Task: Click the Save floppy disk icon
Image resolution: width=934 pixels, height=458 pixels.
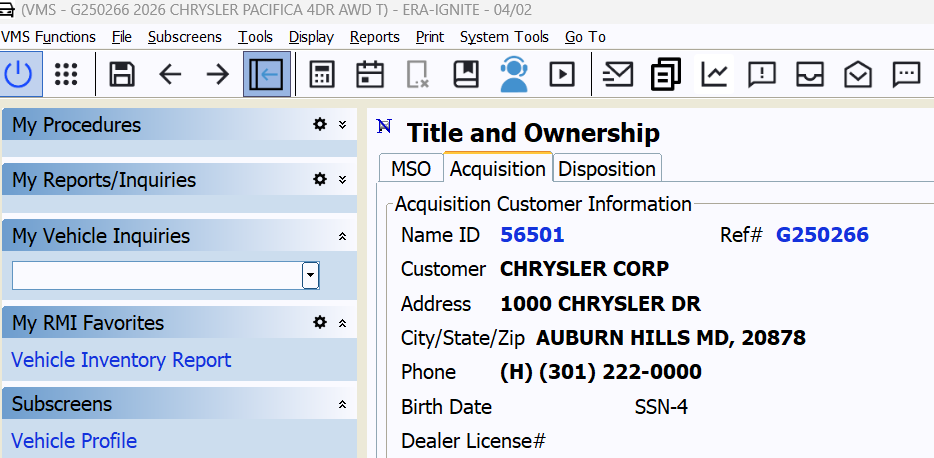Action: pos(122,74)
